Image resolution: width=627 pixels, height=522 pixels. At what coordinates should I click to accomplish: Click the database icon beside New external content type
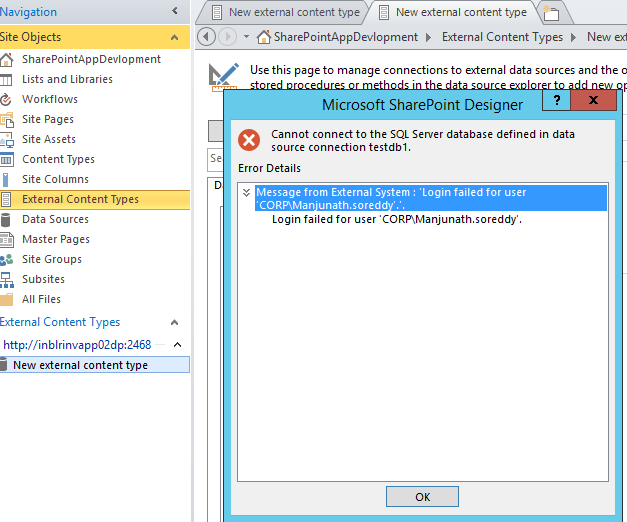pos(4,365)
